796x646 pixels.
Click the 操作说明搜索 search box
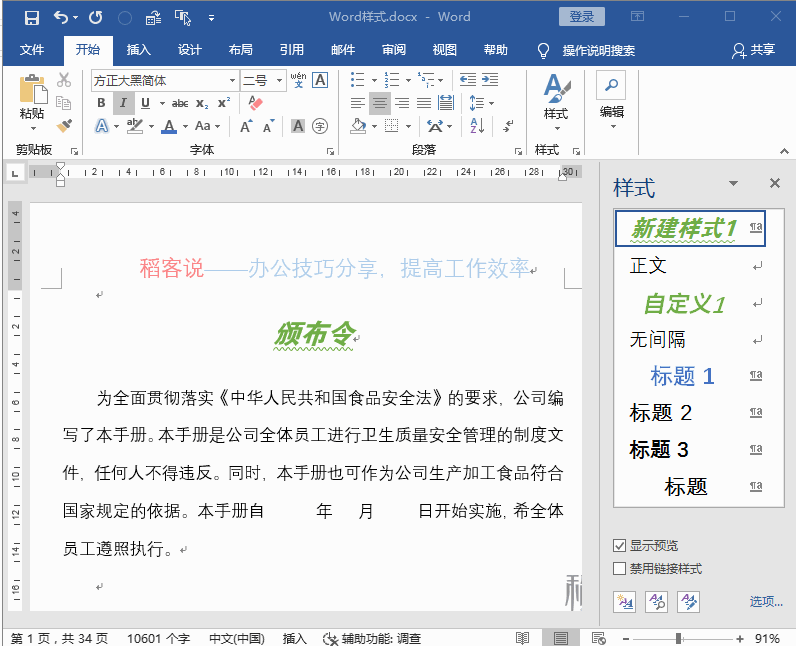click(x=598, y=50)
